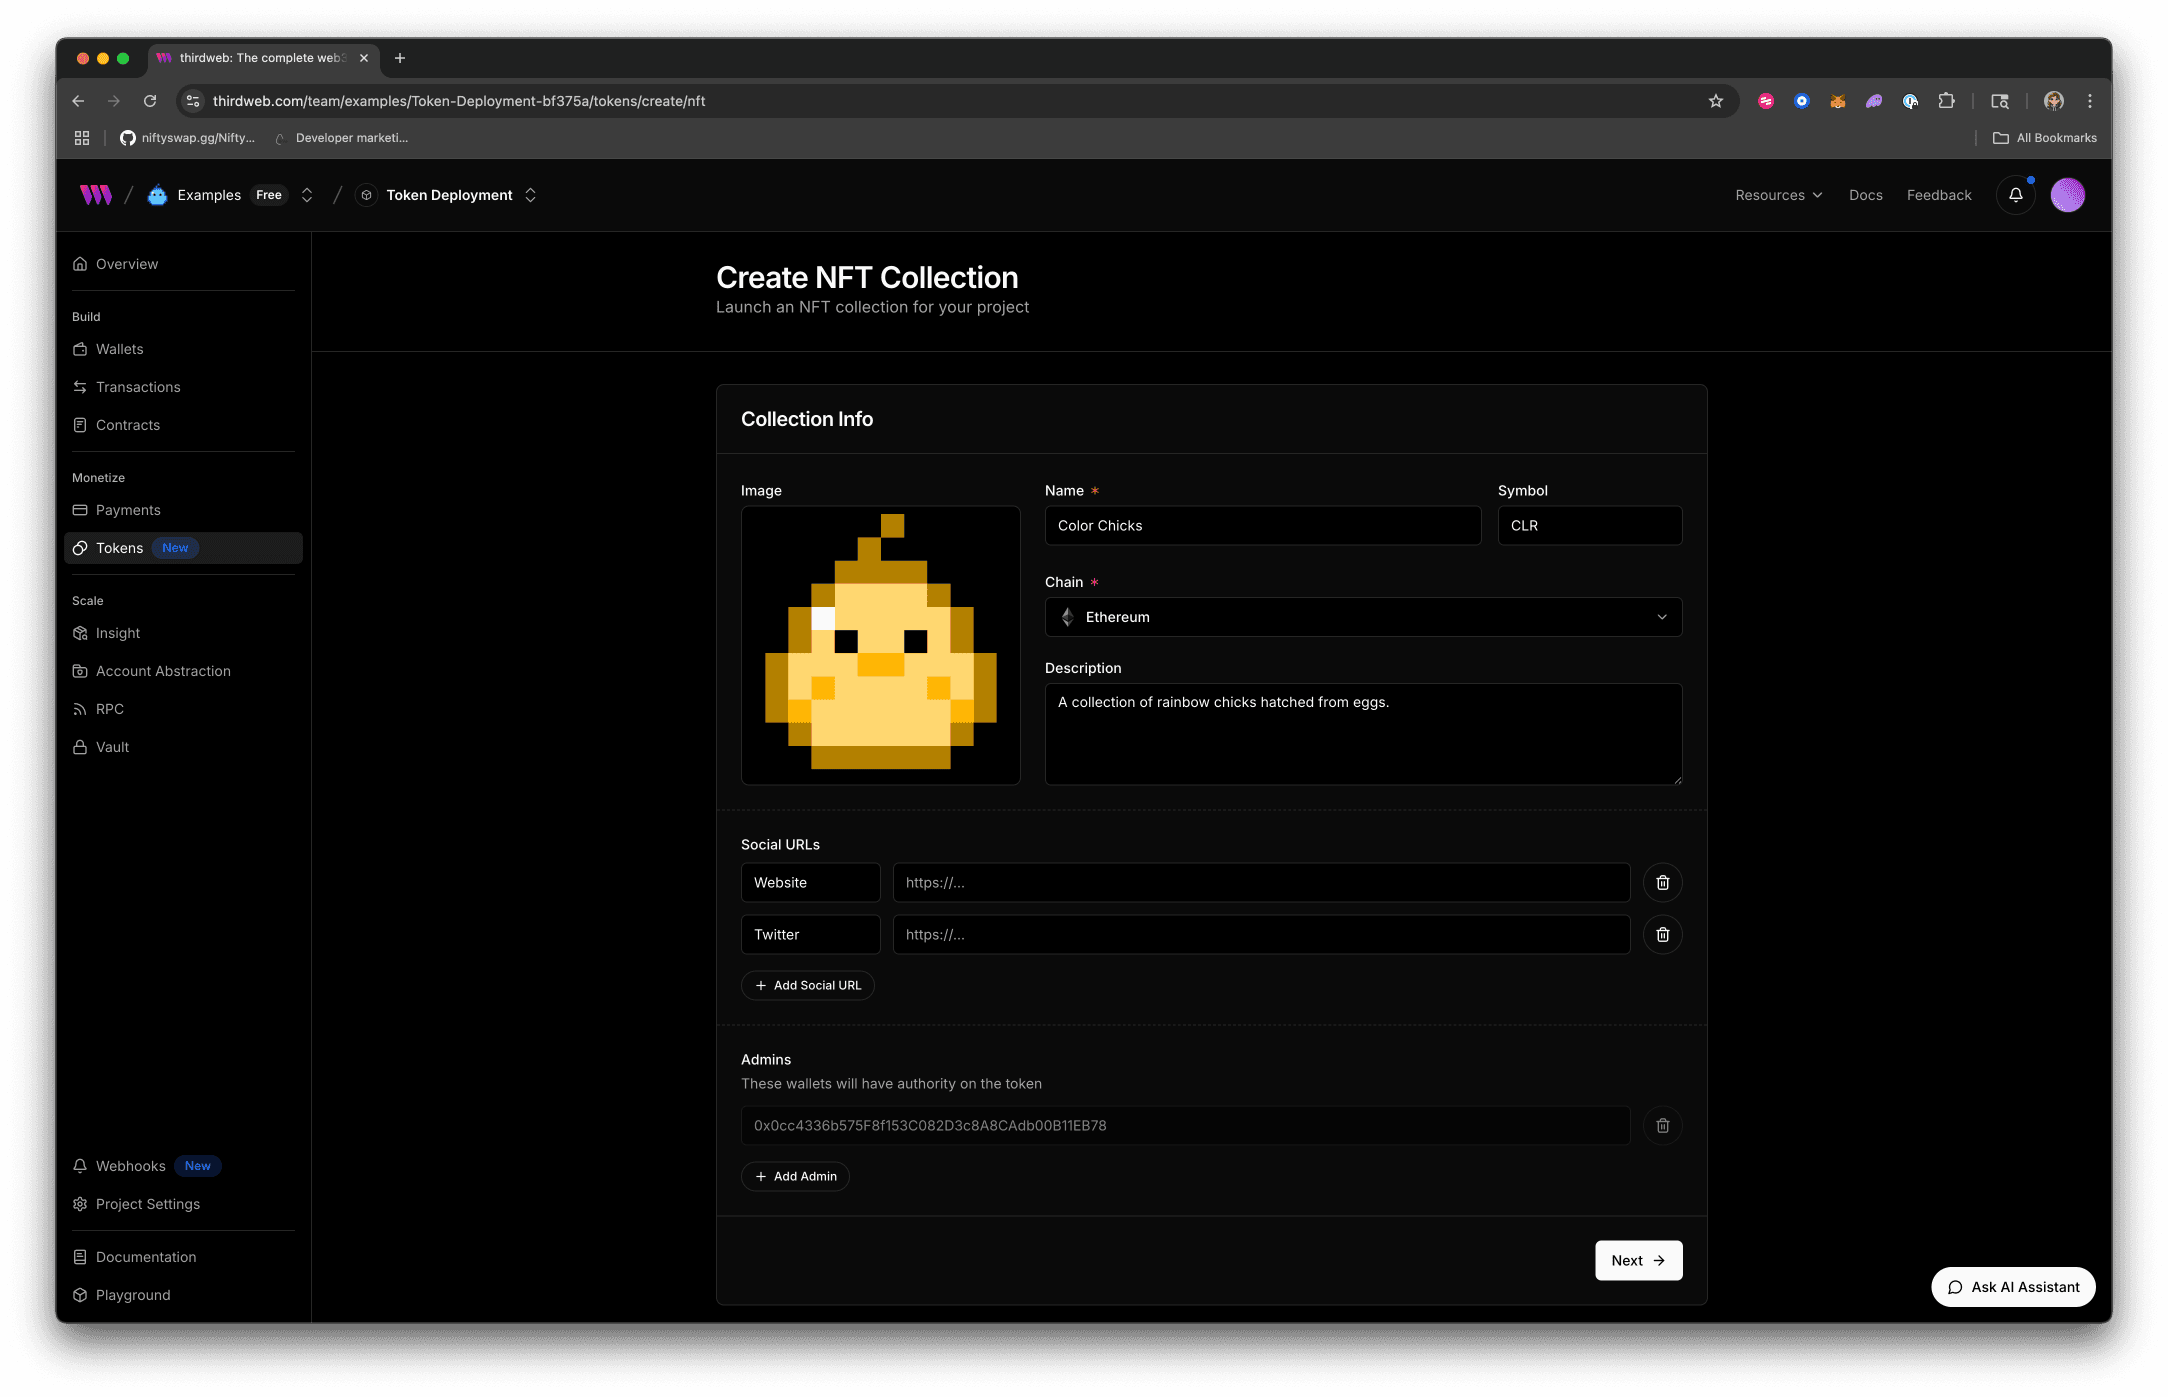Open the Wallets section in the sidebar

coord(120,349)
